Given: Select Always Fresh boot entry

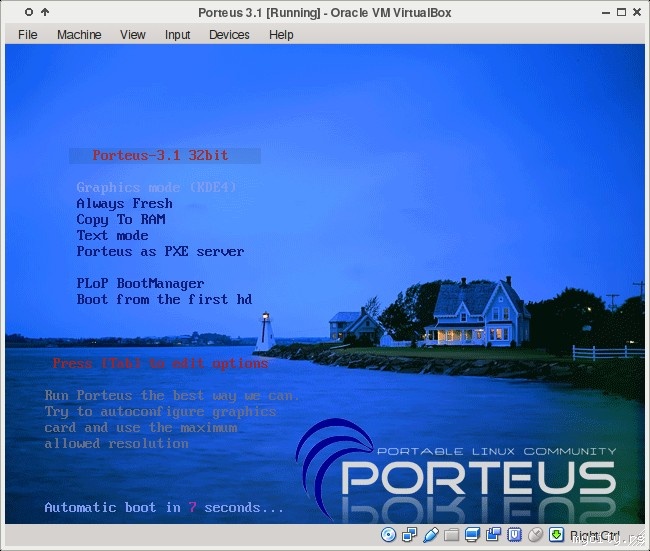Looking at the screenshot, I should click(124, 204).
